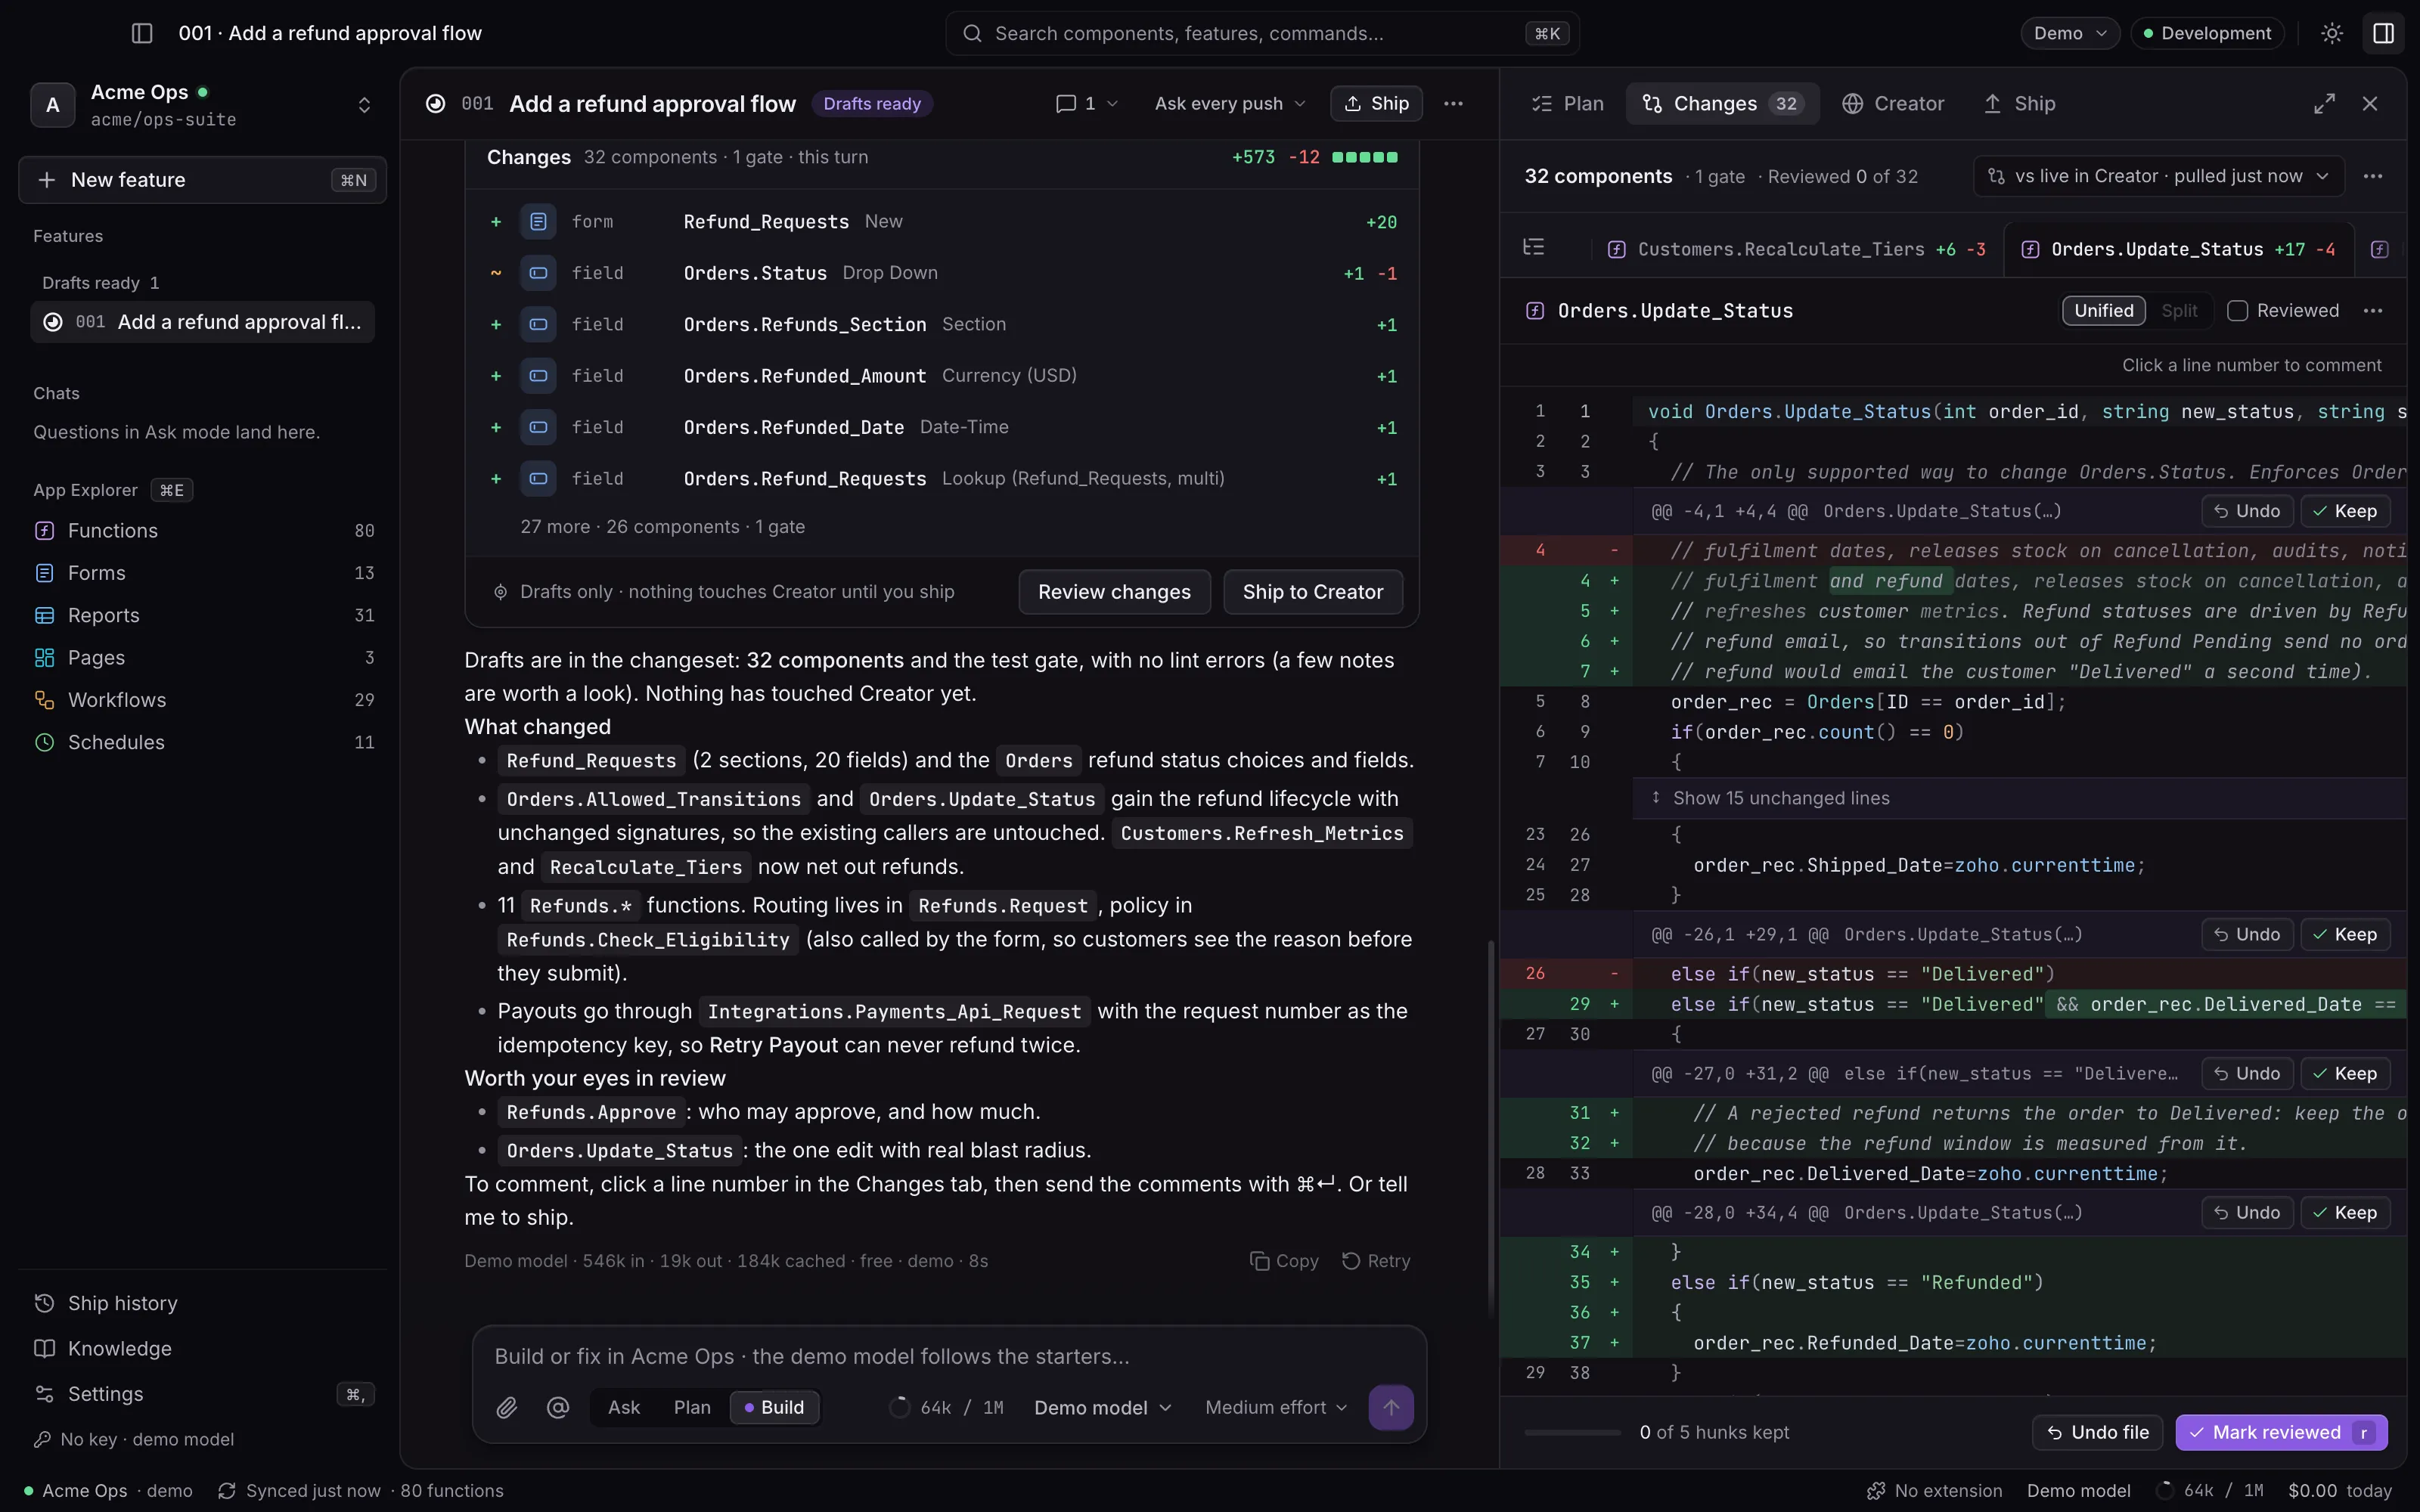
Task: Open the Demo model selector in composer
Action: tap(1103, 1407)
